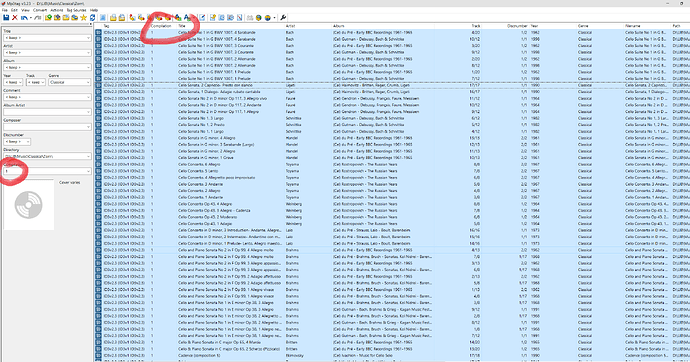Viewport: 690px width, 362px height.
Task: Select row 'Cadenze (composition 5)'
Action: pyautogui.click(x=392, y=355)
